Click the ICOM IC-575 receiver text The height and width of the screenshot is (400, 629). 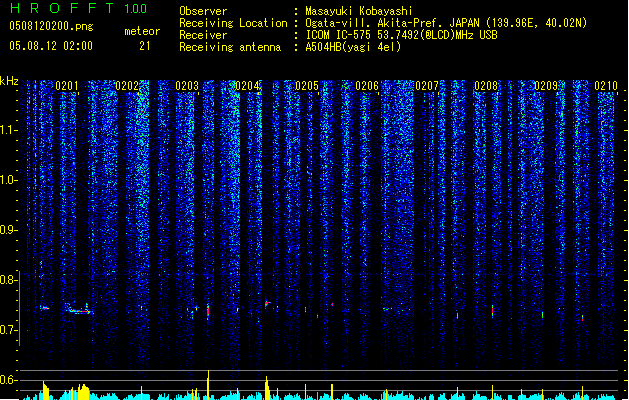pyautogui.click(x=401, y=35)
